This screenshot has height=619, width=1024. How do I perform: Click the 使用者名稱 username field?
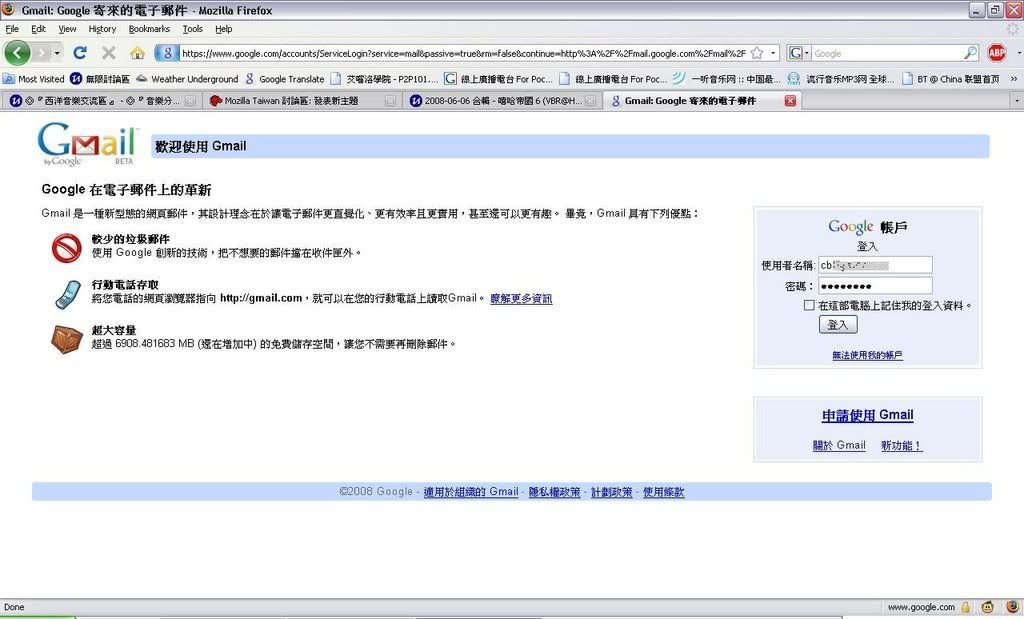(x=875, y=265)
